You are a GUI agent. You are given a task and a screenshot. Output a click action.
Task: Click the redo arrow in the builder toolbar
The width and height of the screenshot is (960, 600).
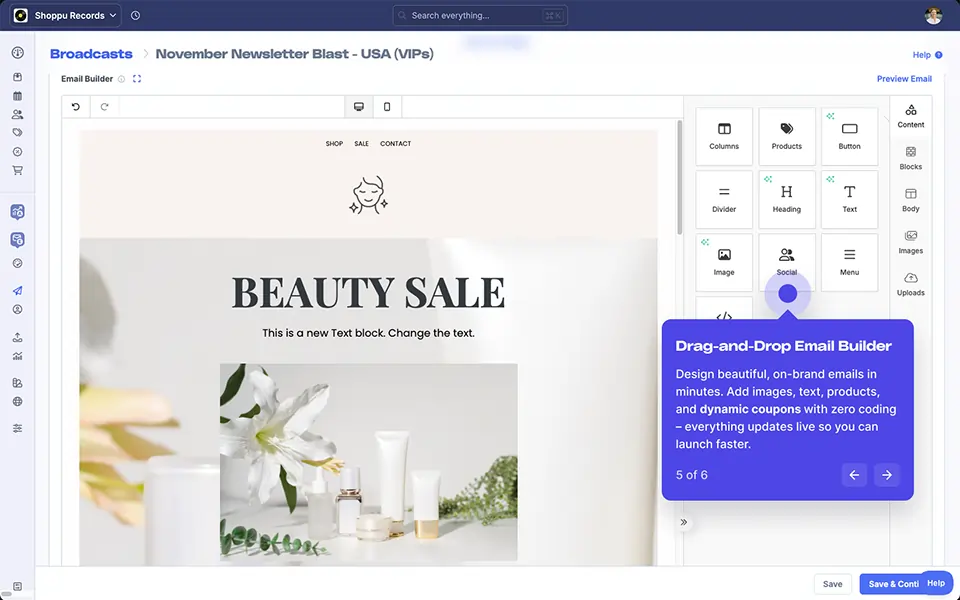104,106
